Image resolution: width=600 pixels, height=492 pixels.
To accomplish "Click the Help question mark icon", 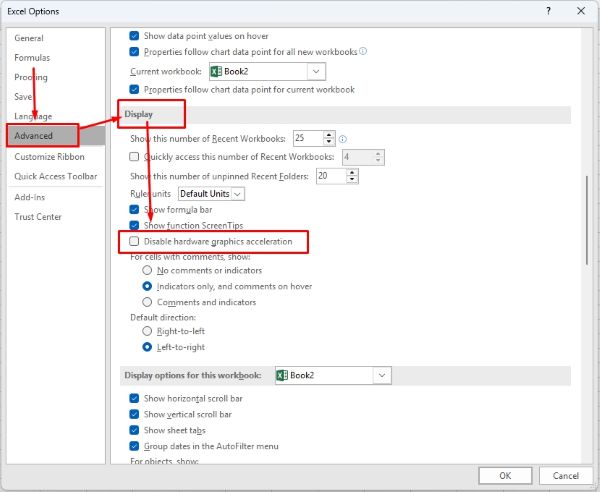I will pyautogui.click(x=548, y=11).
